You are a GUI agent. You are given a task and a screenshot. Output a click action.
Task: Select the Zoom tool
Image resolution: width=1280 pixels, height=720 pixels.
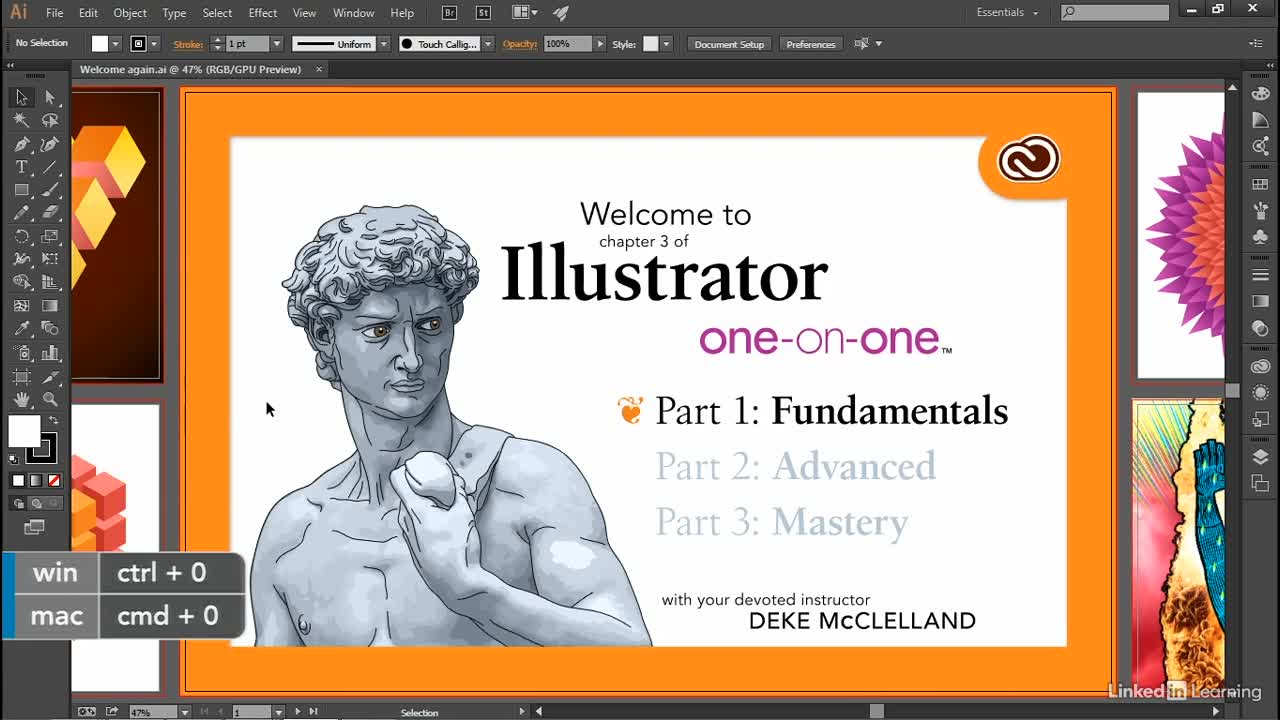coord(50,400)
